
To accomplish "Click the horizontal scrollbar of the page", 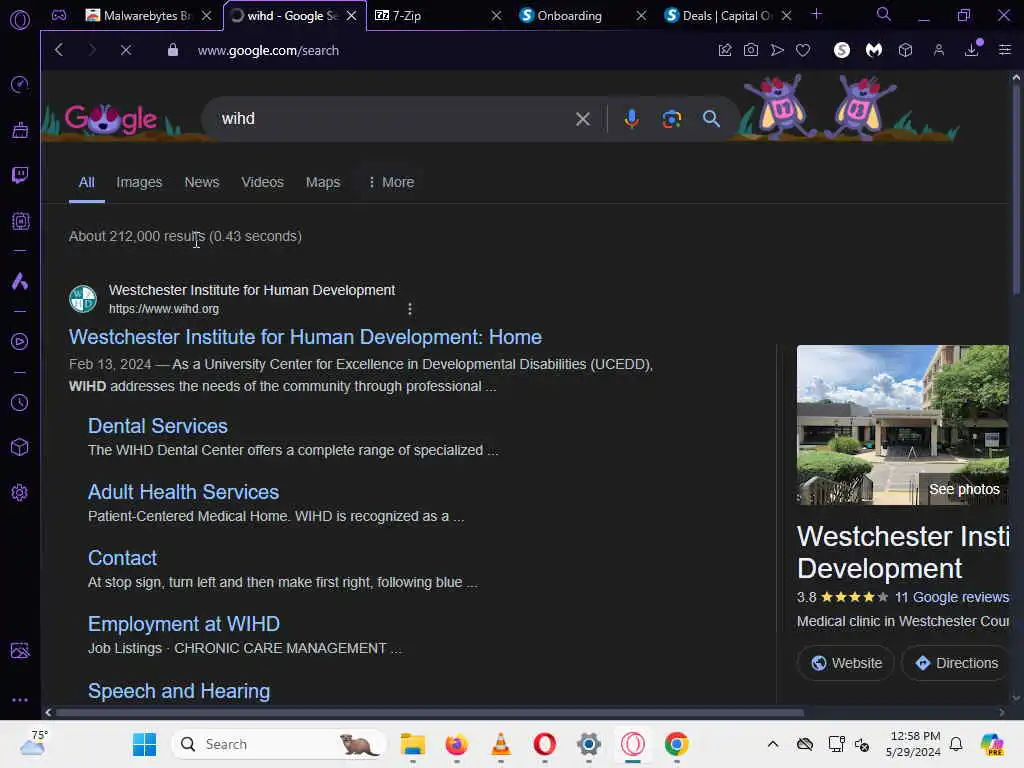I will [x=430, y=712].
